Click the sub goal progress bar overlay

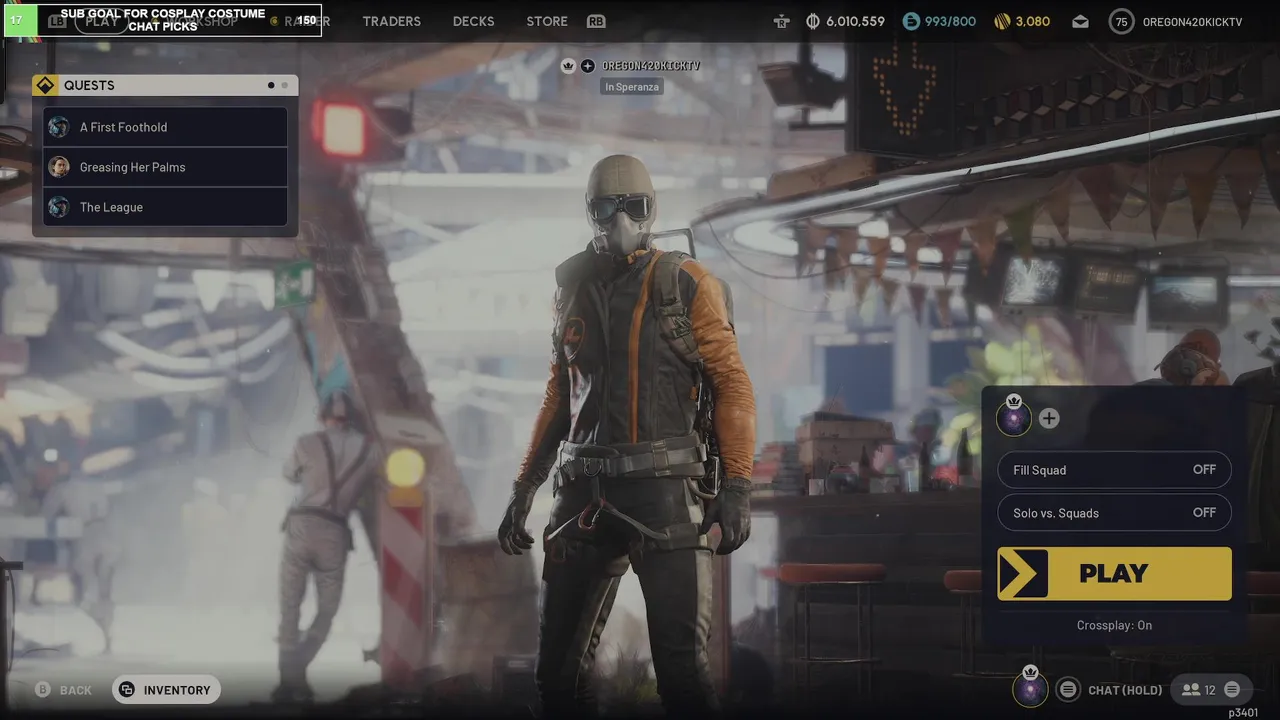163,20
